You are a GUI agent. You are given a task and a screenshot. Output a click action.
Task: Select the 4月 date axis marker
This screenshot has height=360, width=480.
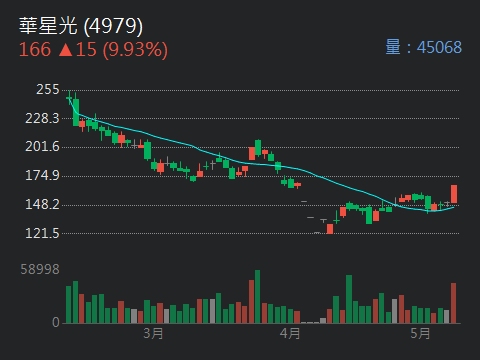click(x=290, y=333)
